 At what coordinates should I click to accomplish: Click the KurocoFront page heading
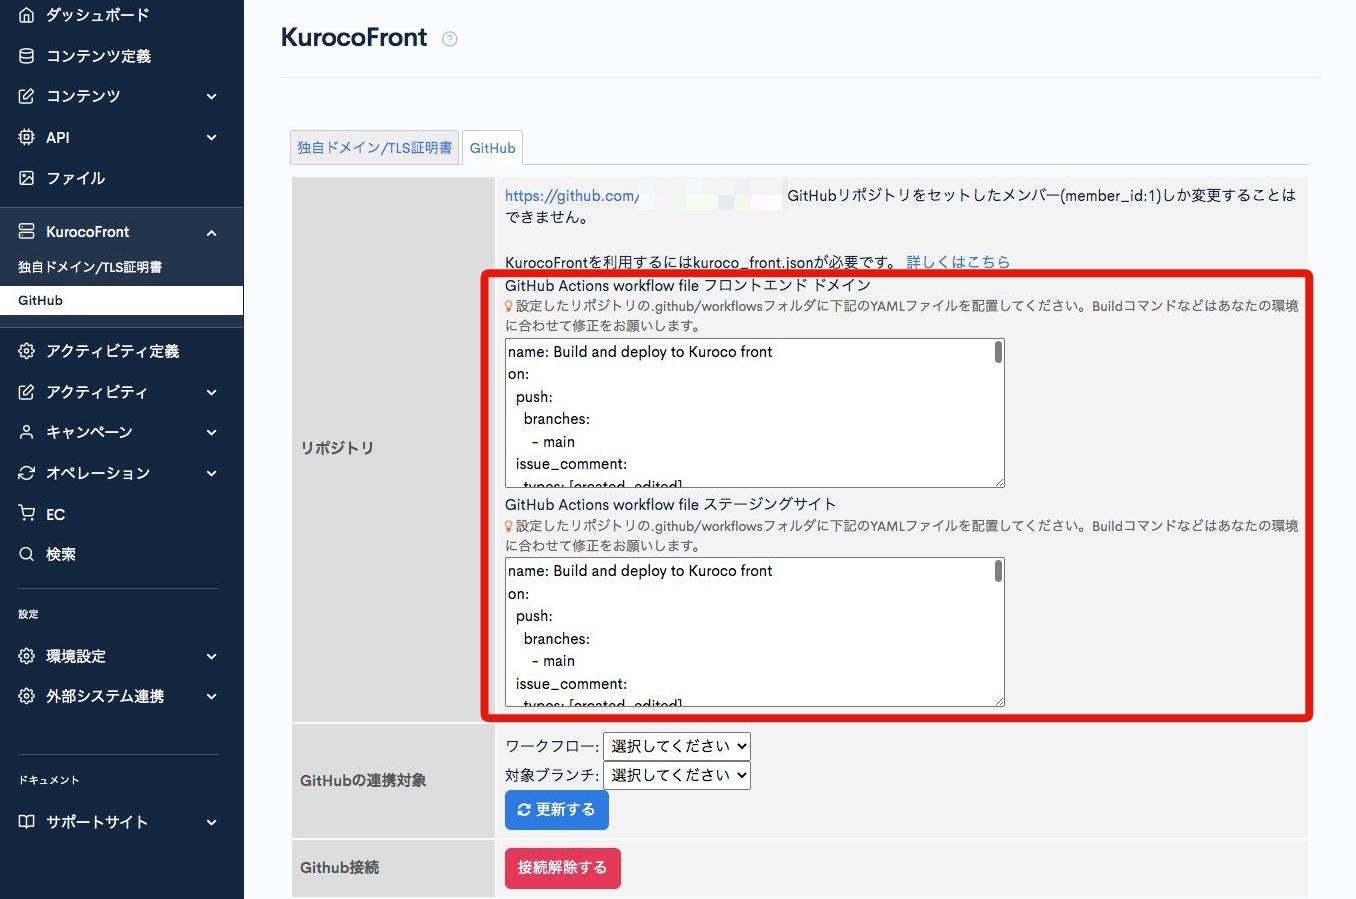pos(354,38)
